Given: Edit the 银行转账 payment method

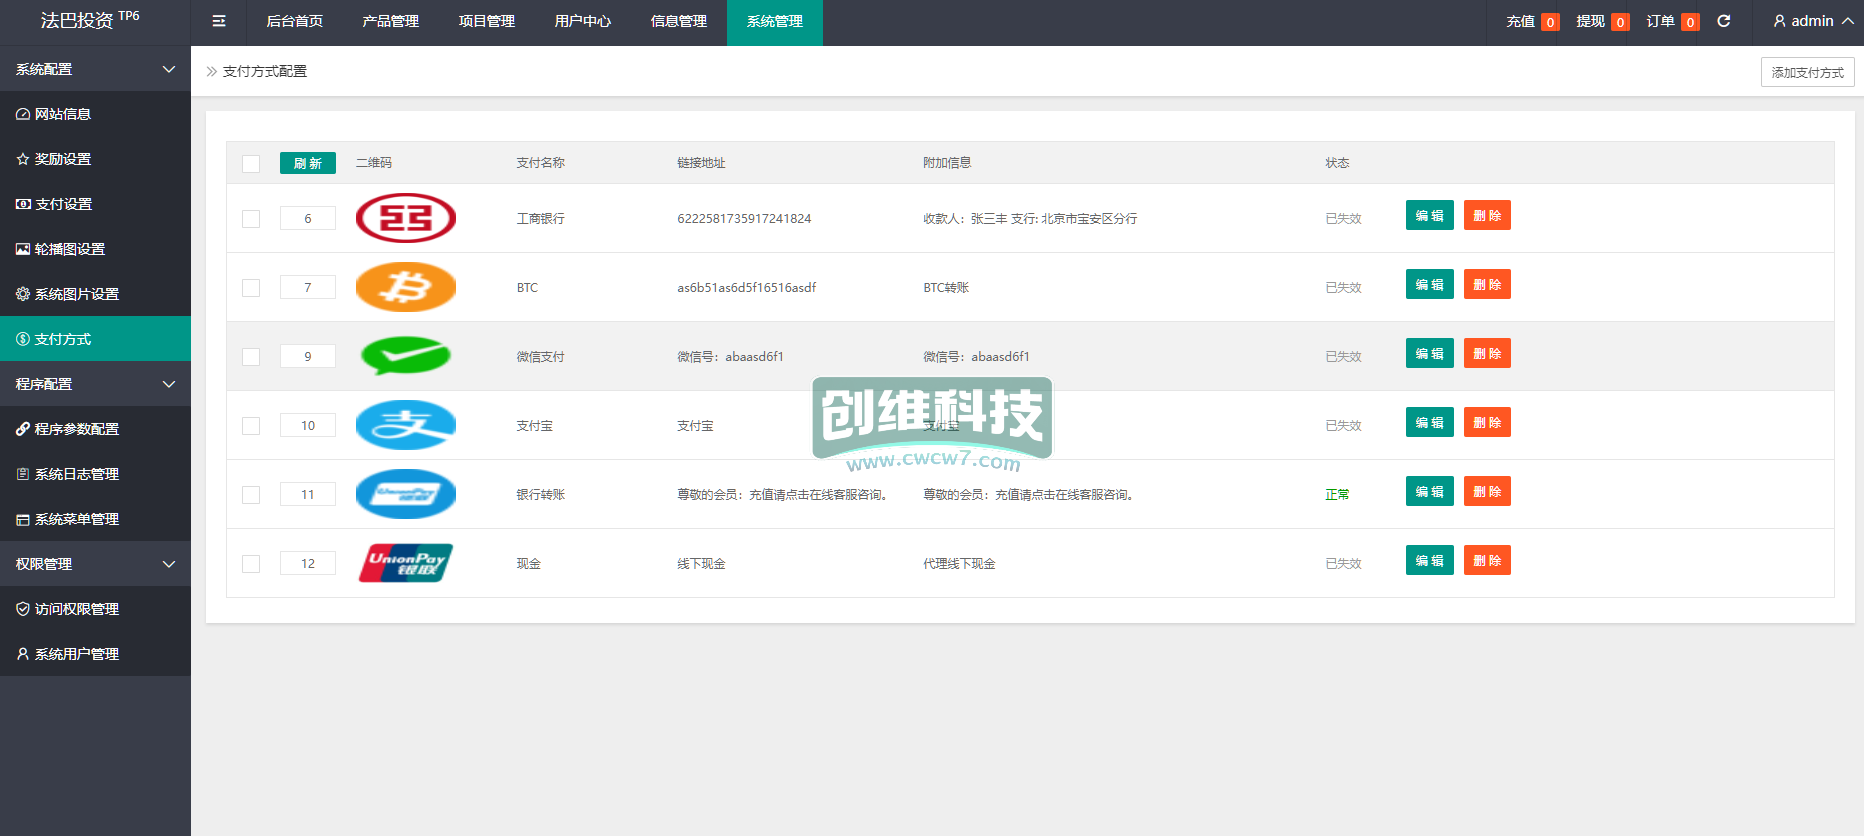Looking at the screenshot, I should point(1430,491).
